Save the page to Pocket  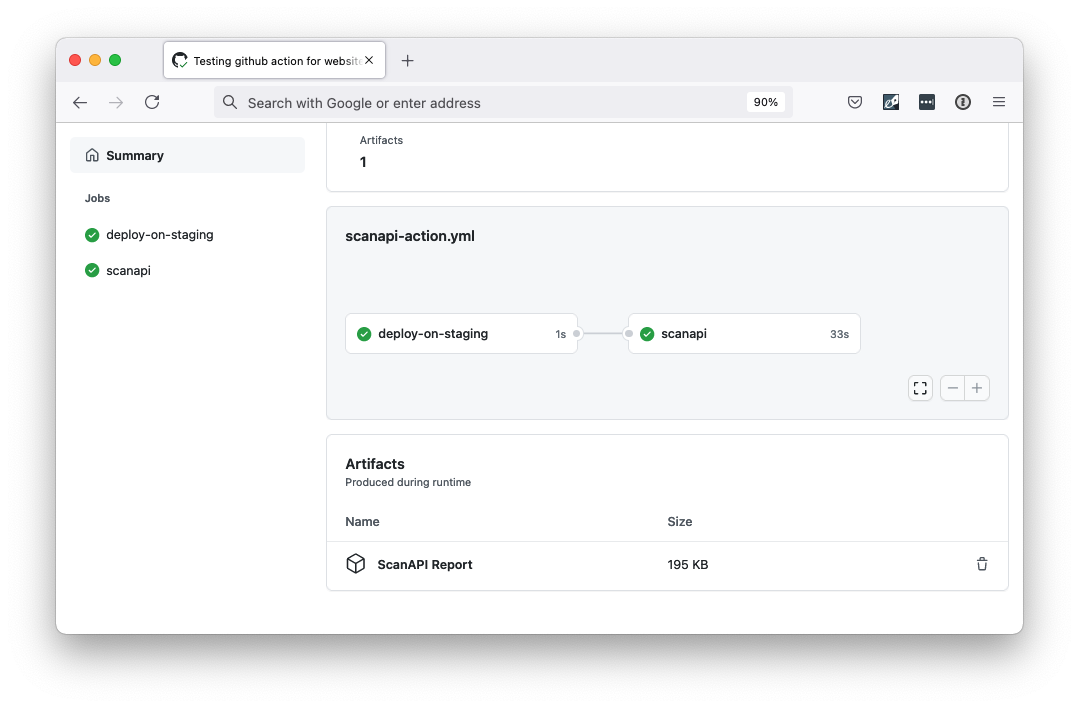click(855, 101)
